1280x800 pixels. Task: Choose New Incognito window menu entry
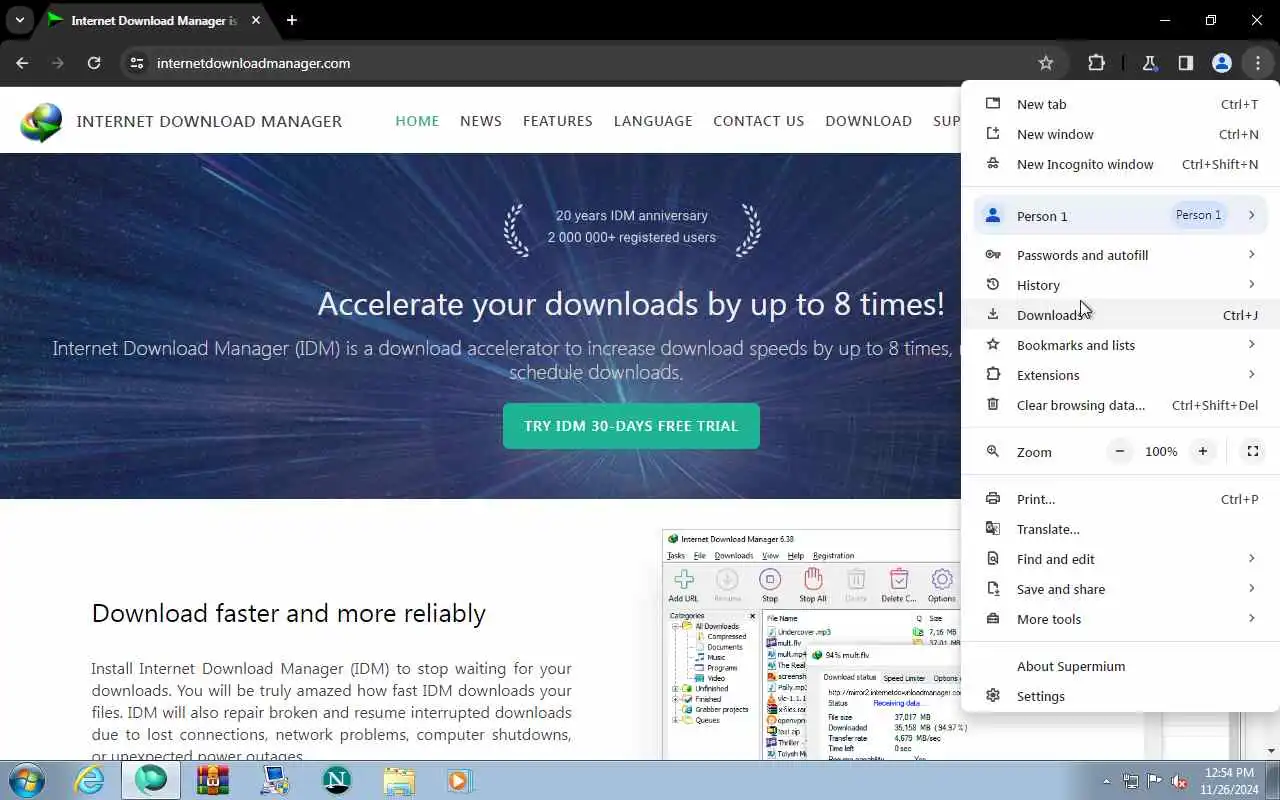1120,164
